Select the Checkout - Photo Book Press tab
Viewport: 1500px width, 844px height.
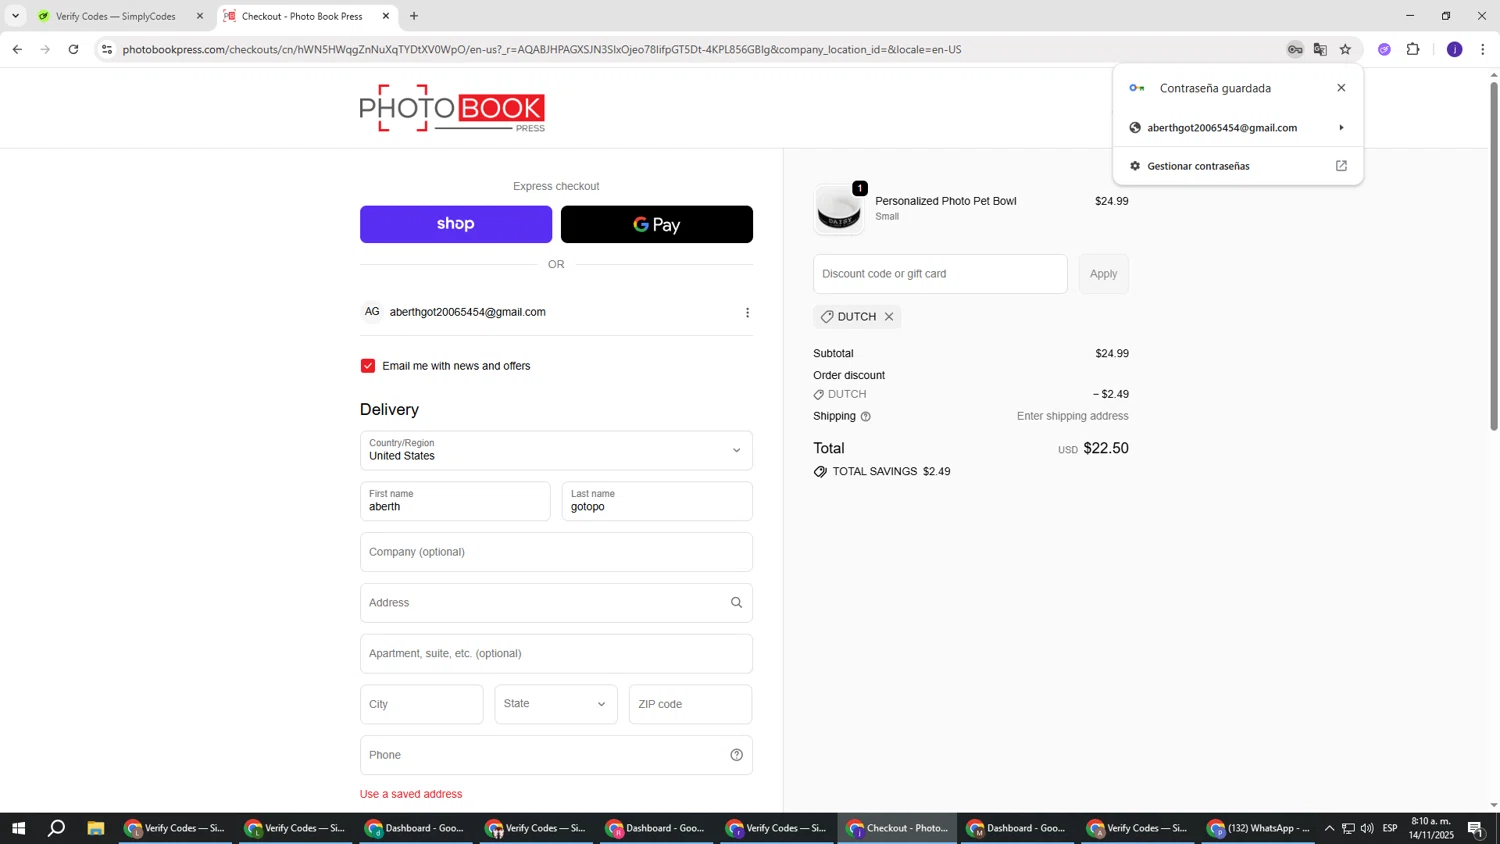307,16
